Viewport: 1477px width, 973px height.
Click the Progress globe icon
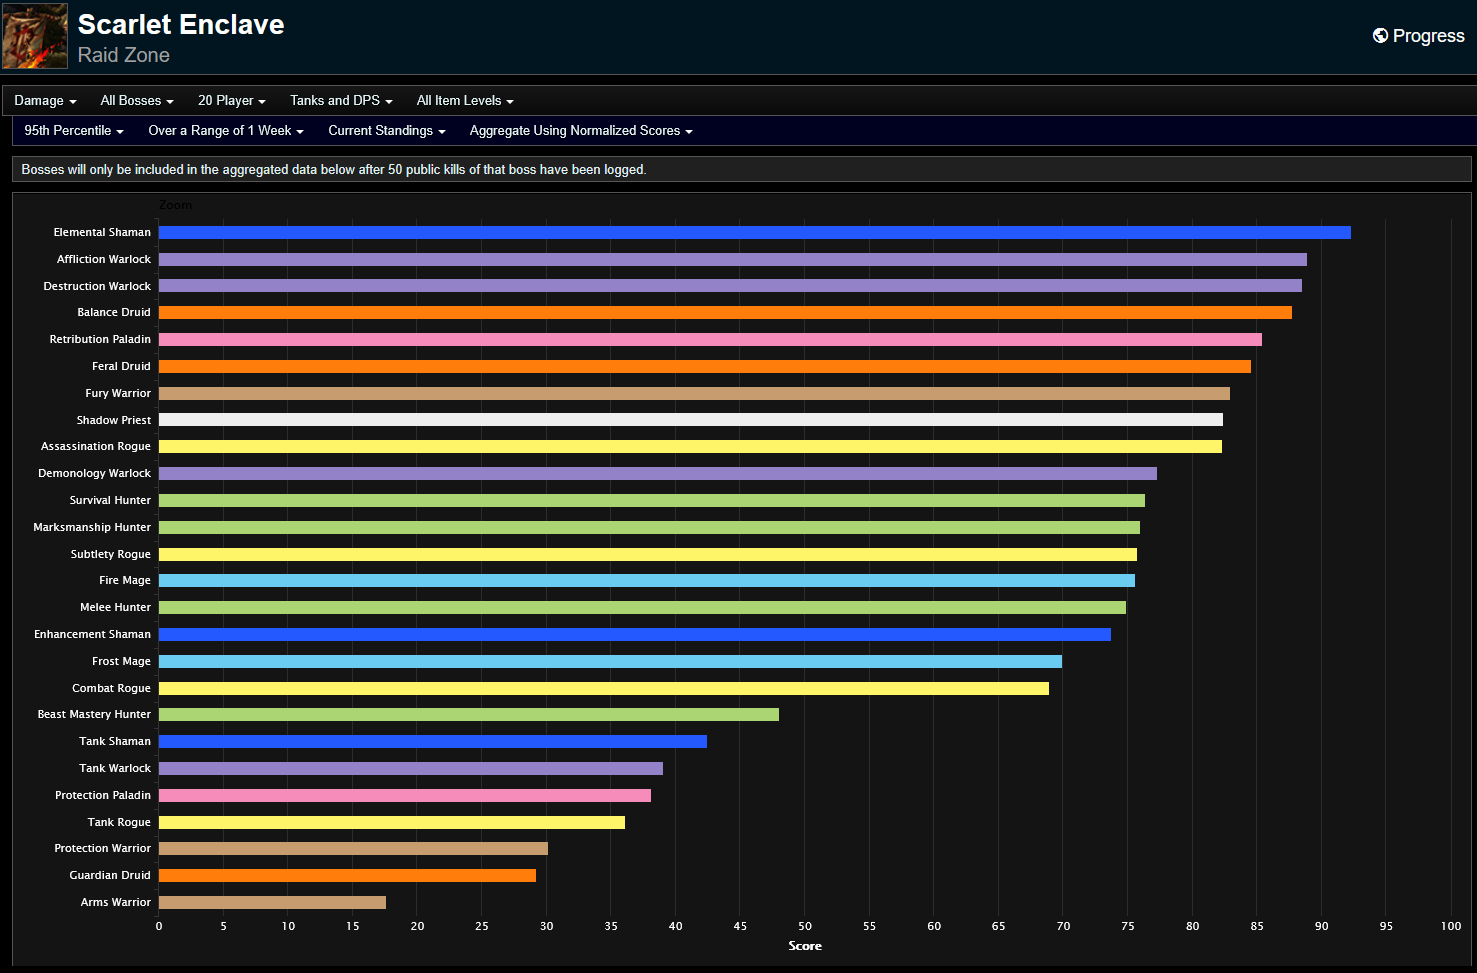[x=1381, y=35]
